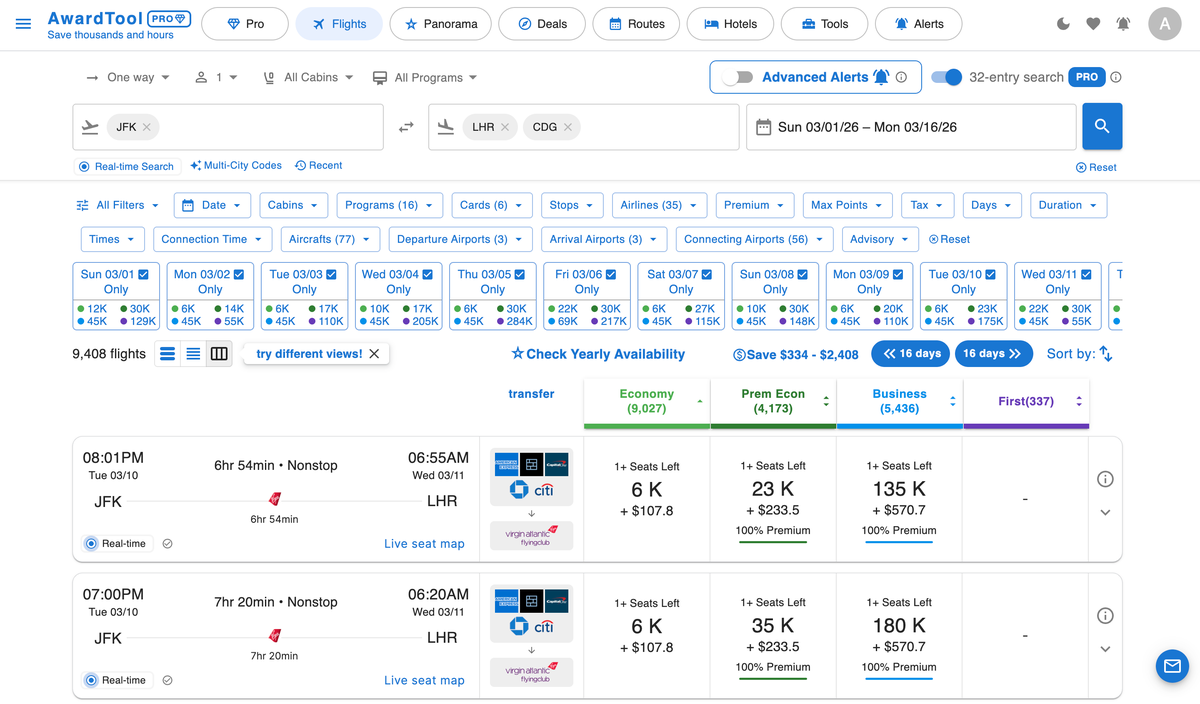Viewport: 1200px width, 704px height.
Task: Select the compact list view icon
Action: (x=193, y=353)
